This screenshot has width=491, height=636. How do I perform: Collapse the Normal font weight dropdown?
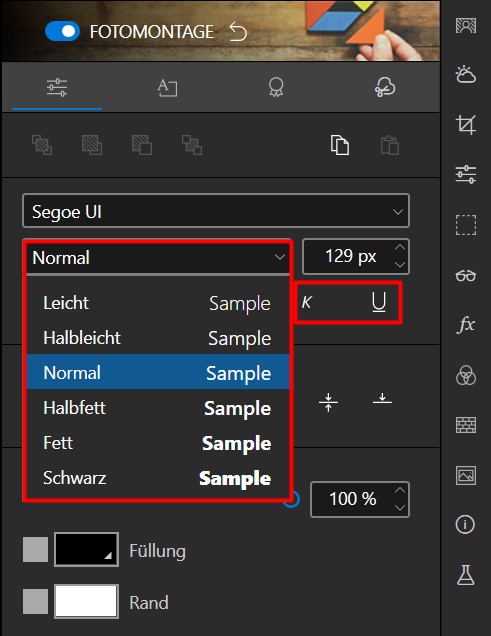[158, 258]
